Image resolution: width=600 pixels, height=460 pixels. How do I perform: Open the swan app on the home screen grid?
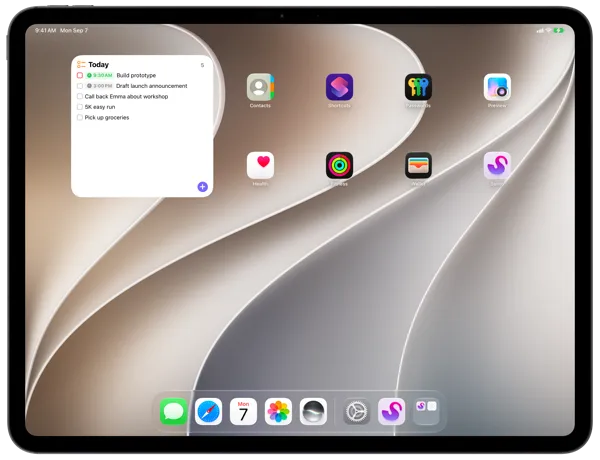[497, 165]
